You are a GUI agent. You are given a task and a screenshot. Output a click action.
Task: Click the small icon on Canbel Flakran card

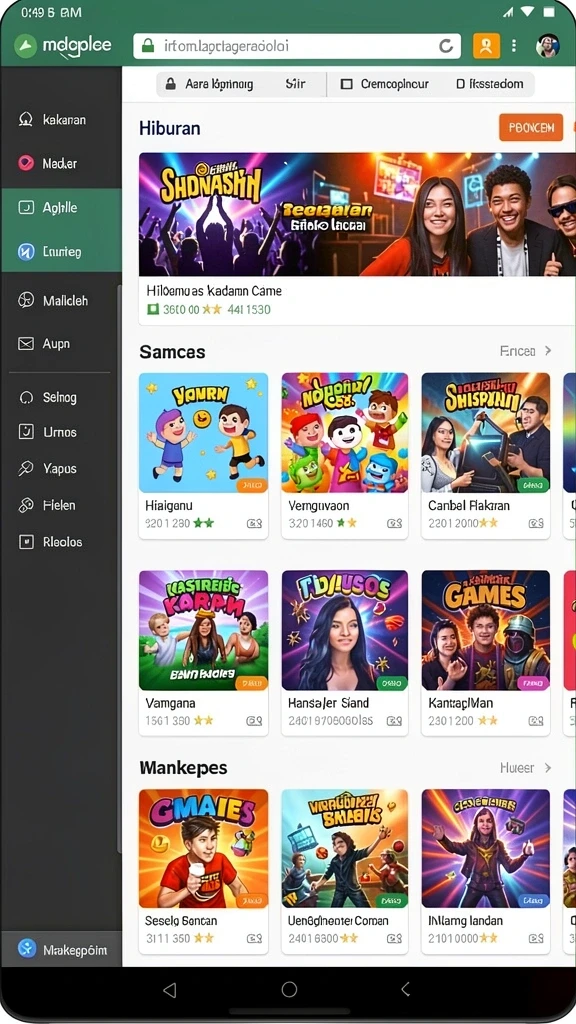point(536,523)
